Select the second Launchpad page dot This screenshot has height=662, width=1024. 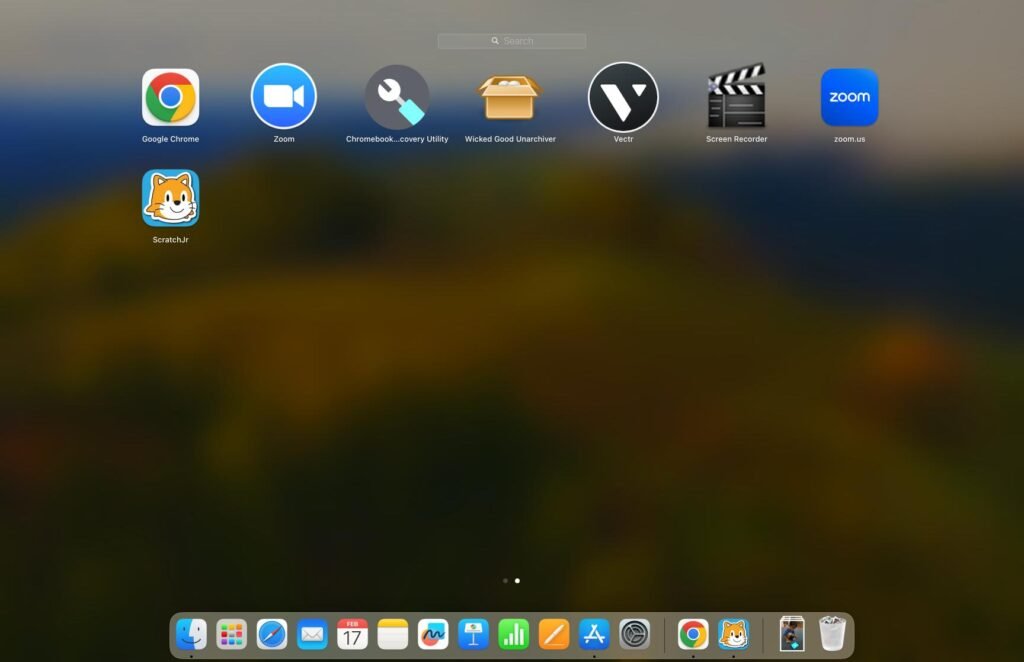[517, 580]
